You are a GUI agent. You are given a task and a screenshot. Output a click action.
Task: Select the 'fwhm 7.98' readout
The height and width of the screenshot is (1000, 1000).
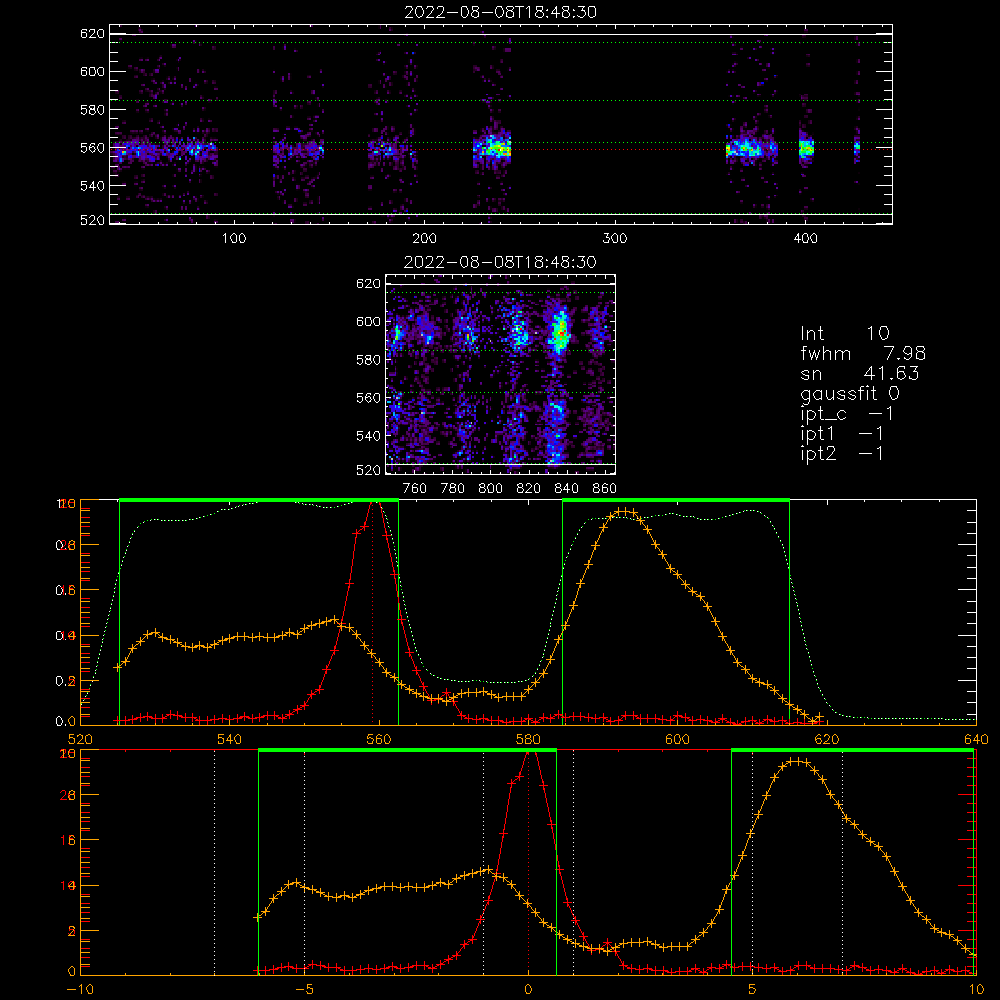pyautogui.click(x=863, y=353)
